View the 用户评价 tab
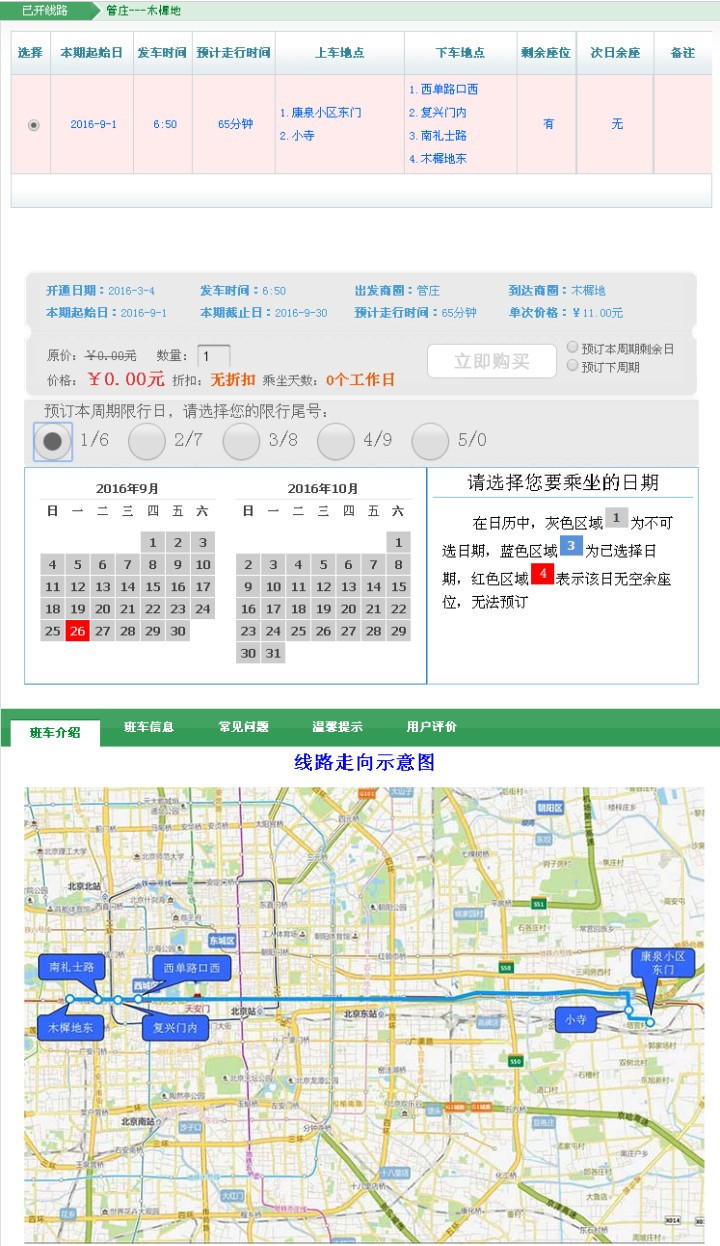Viewport: 720px width, 1246px height. pyautogui.click(x=431, y=727)
